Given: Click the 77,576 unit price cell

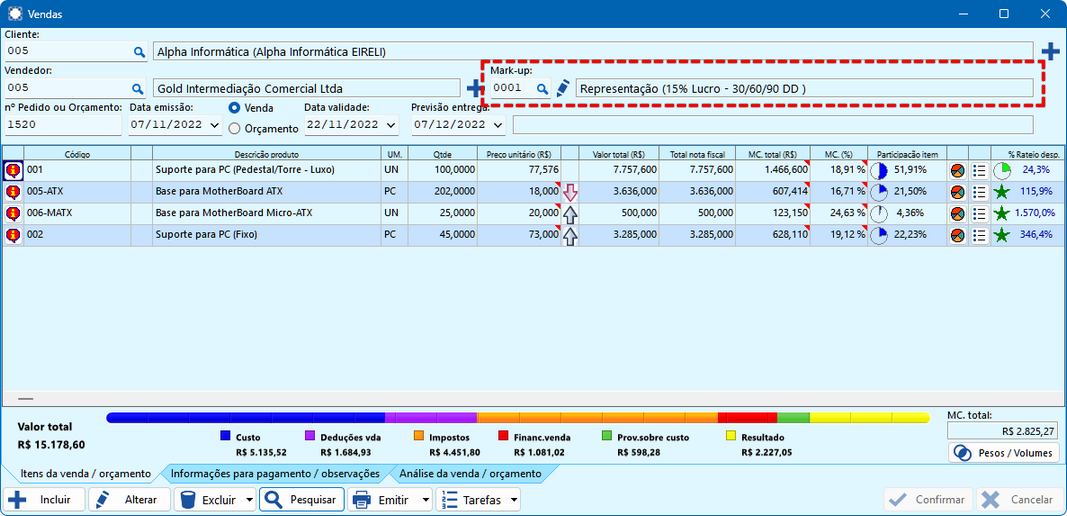Looking at the screenshot, I should (519, 170).
